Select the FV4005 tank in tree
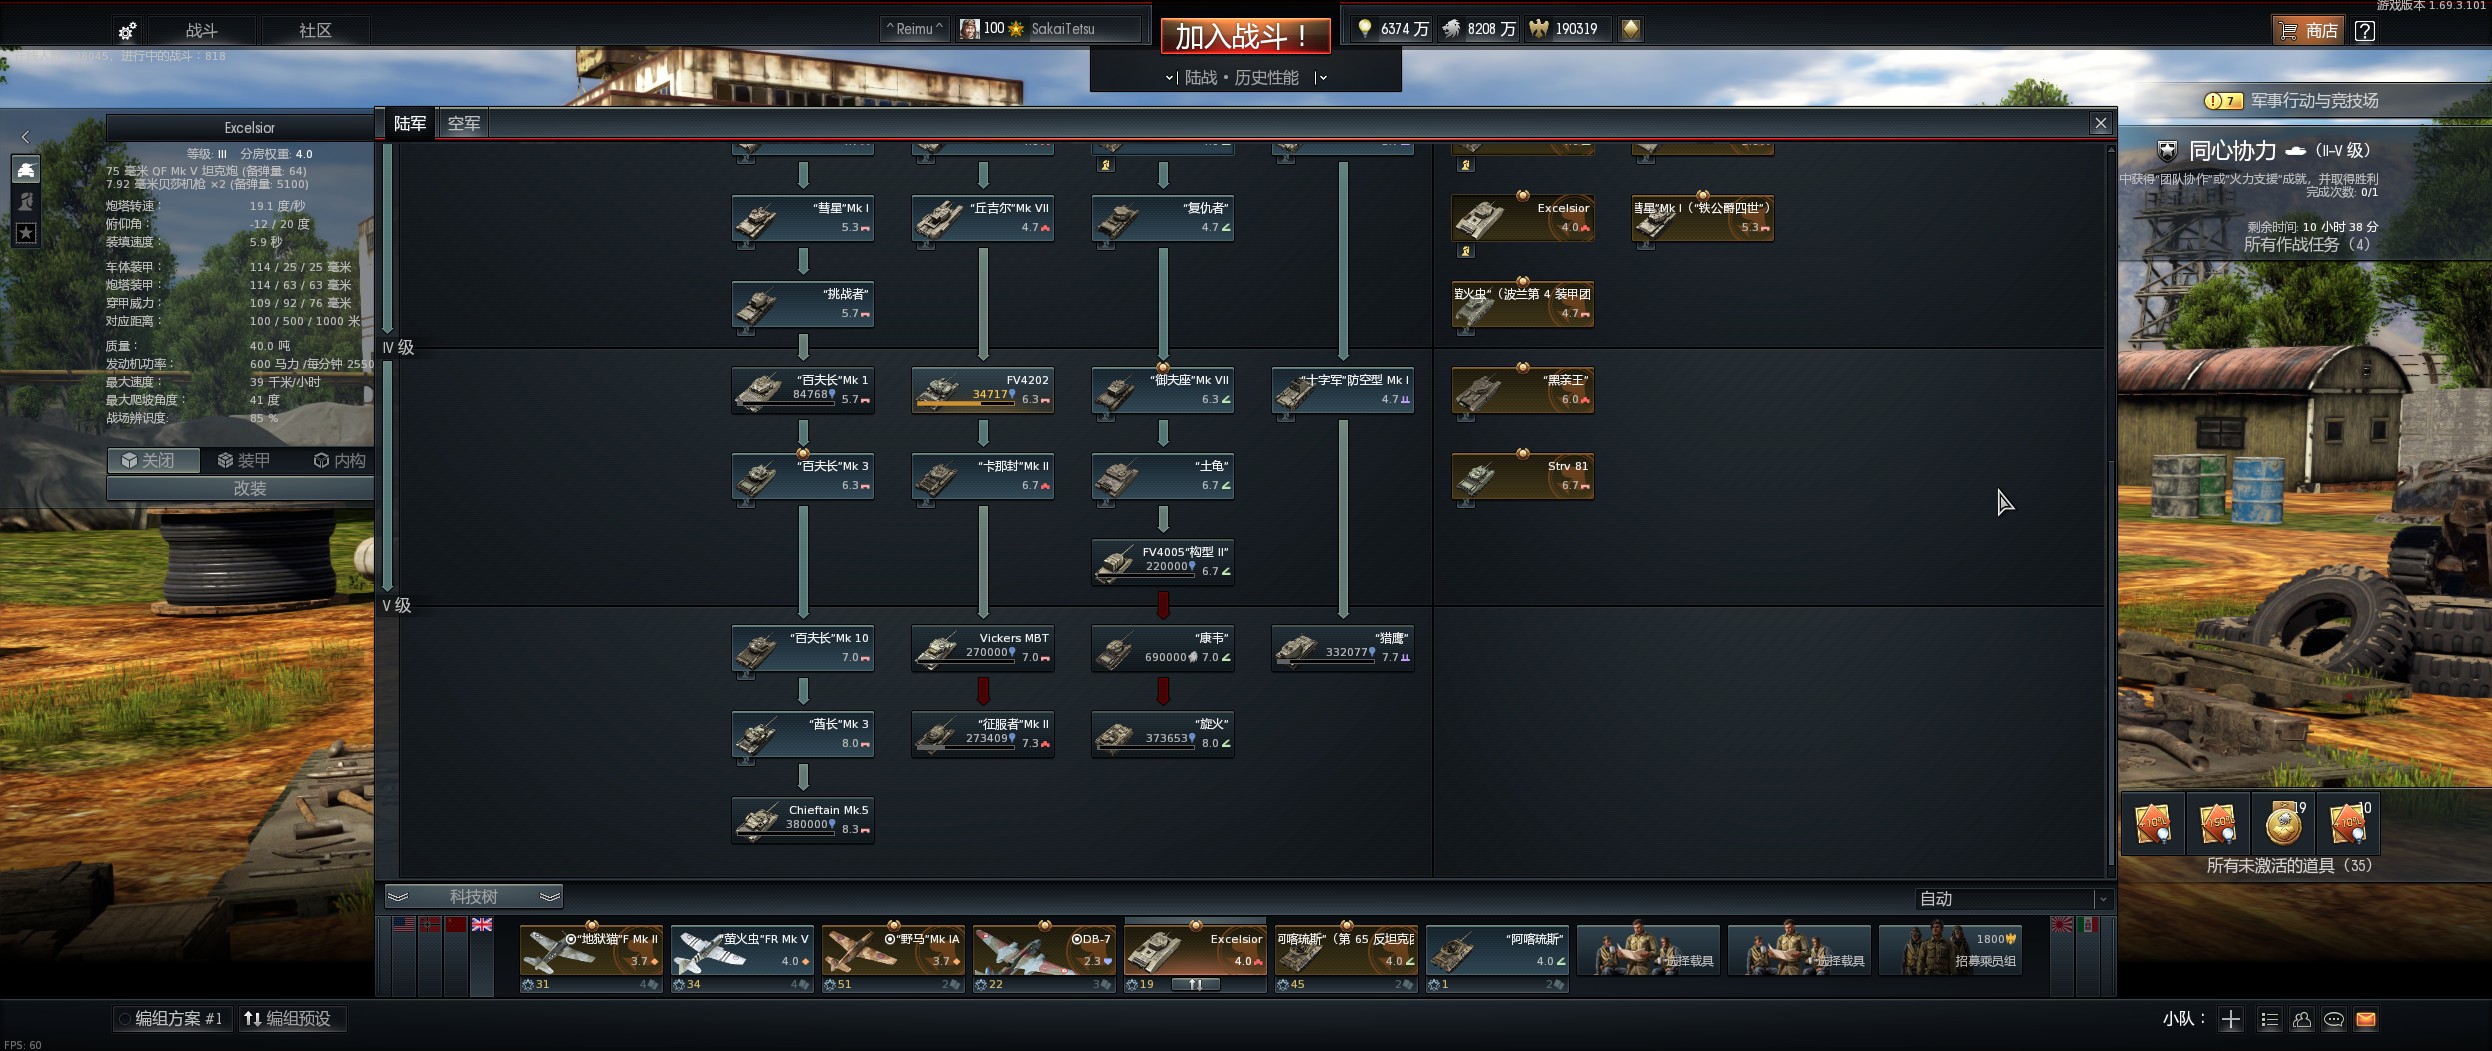 click(x=1162, y=562)
